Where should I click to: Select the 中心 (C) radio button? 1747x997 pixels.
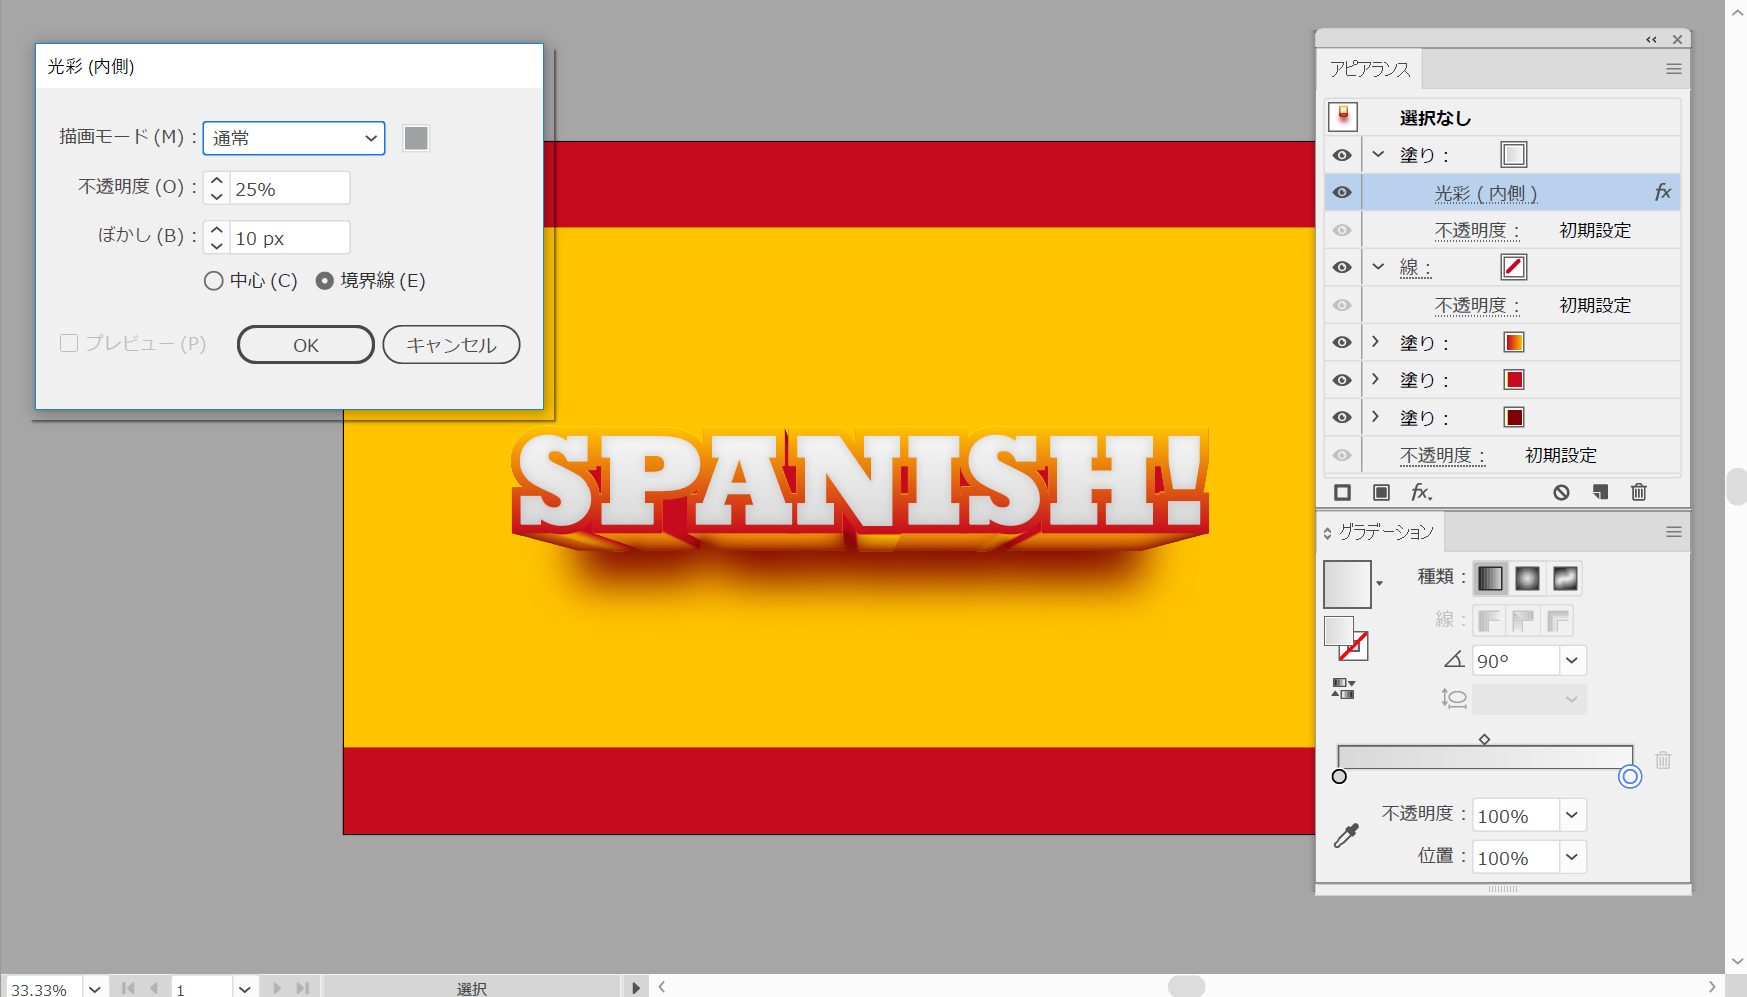click(213, 281)
